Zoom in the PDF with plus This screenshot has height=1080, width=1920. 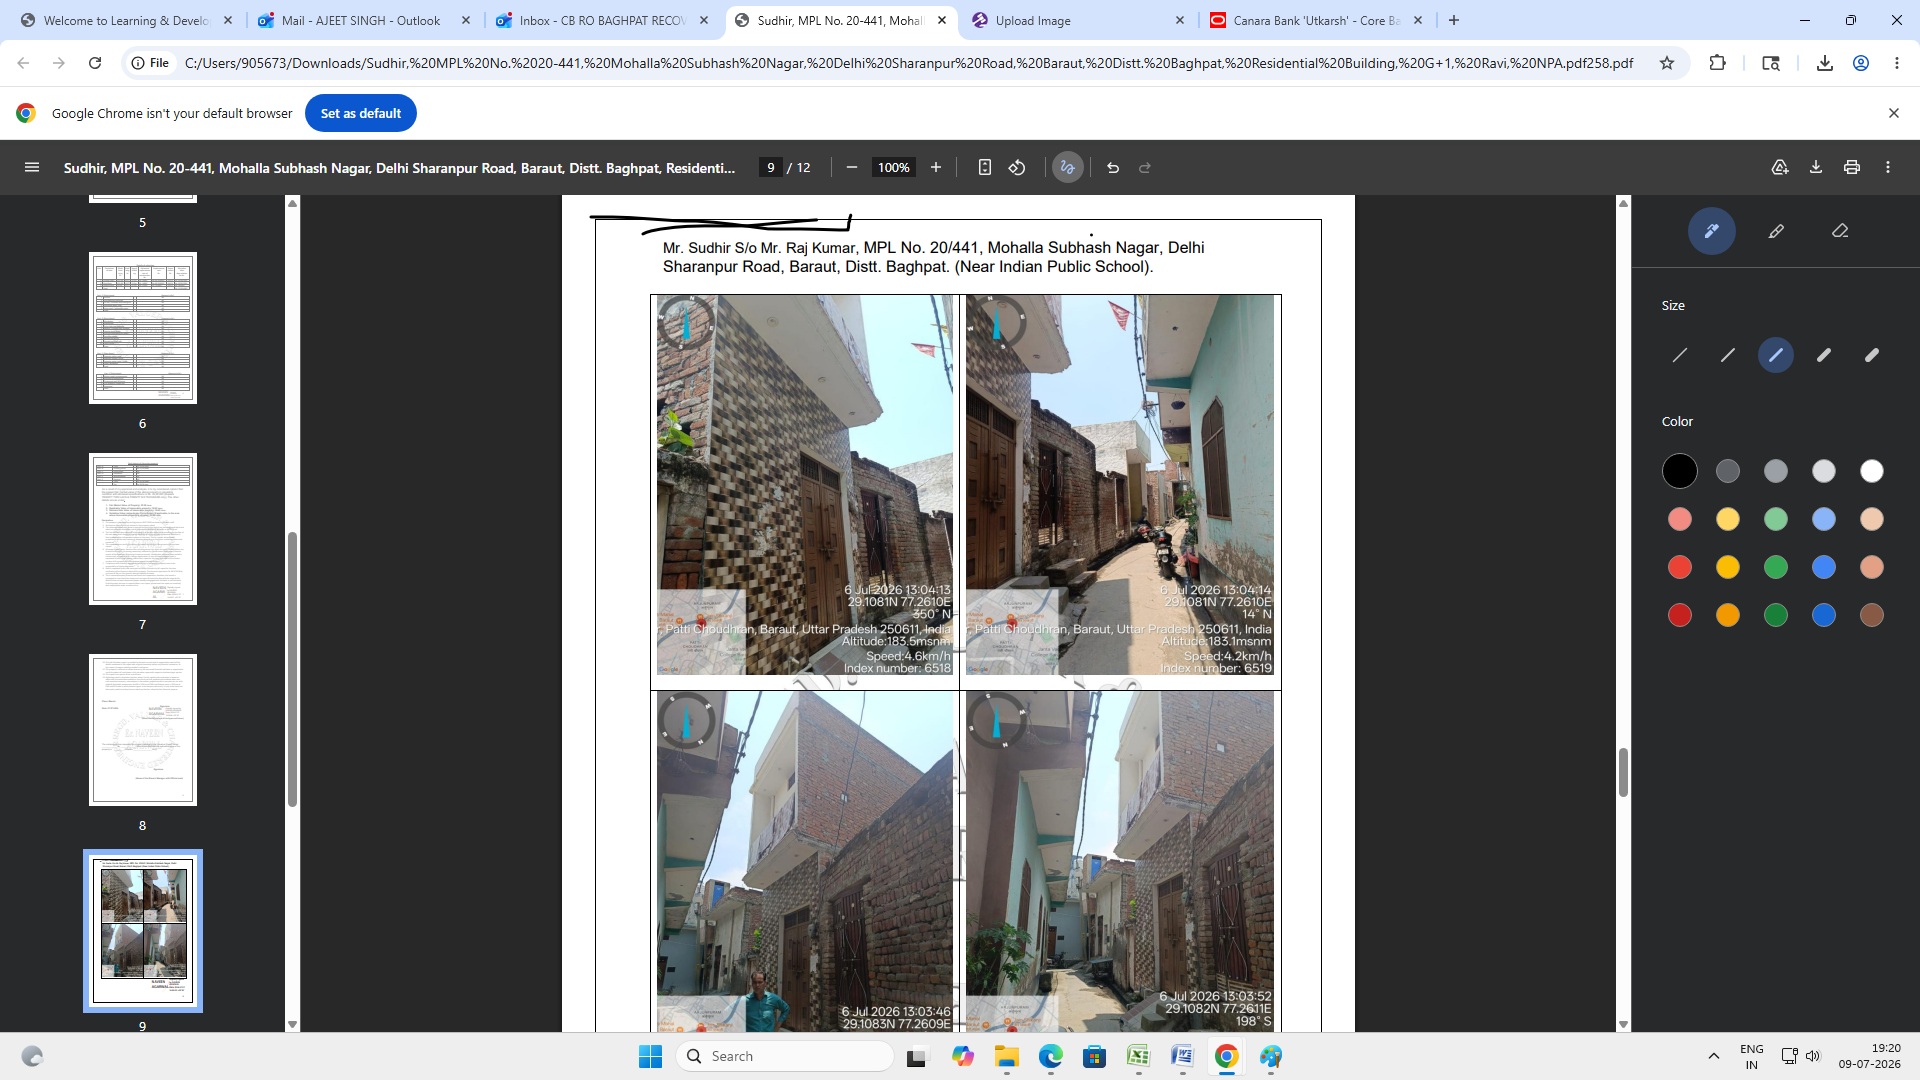[x=936, y=168]
